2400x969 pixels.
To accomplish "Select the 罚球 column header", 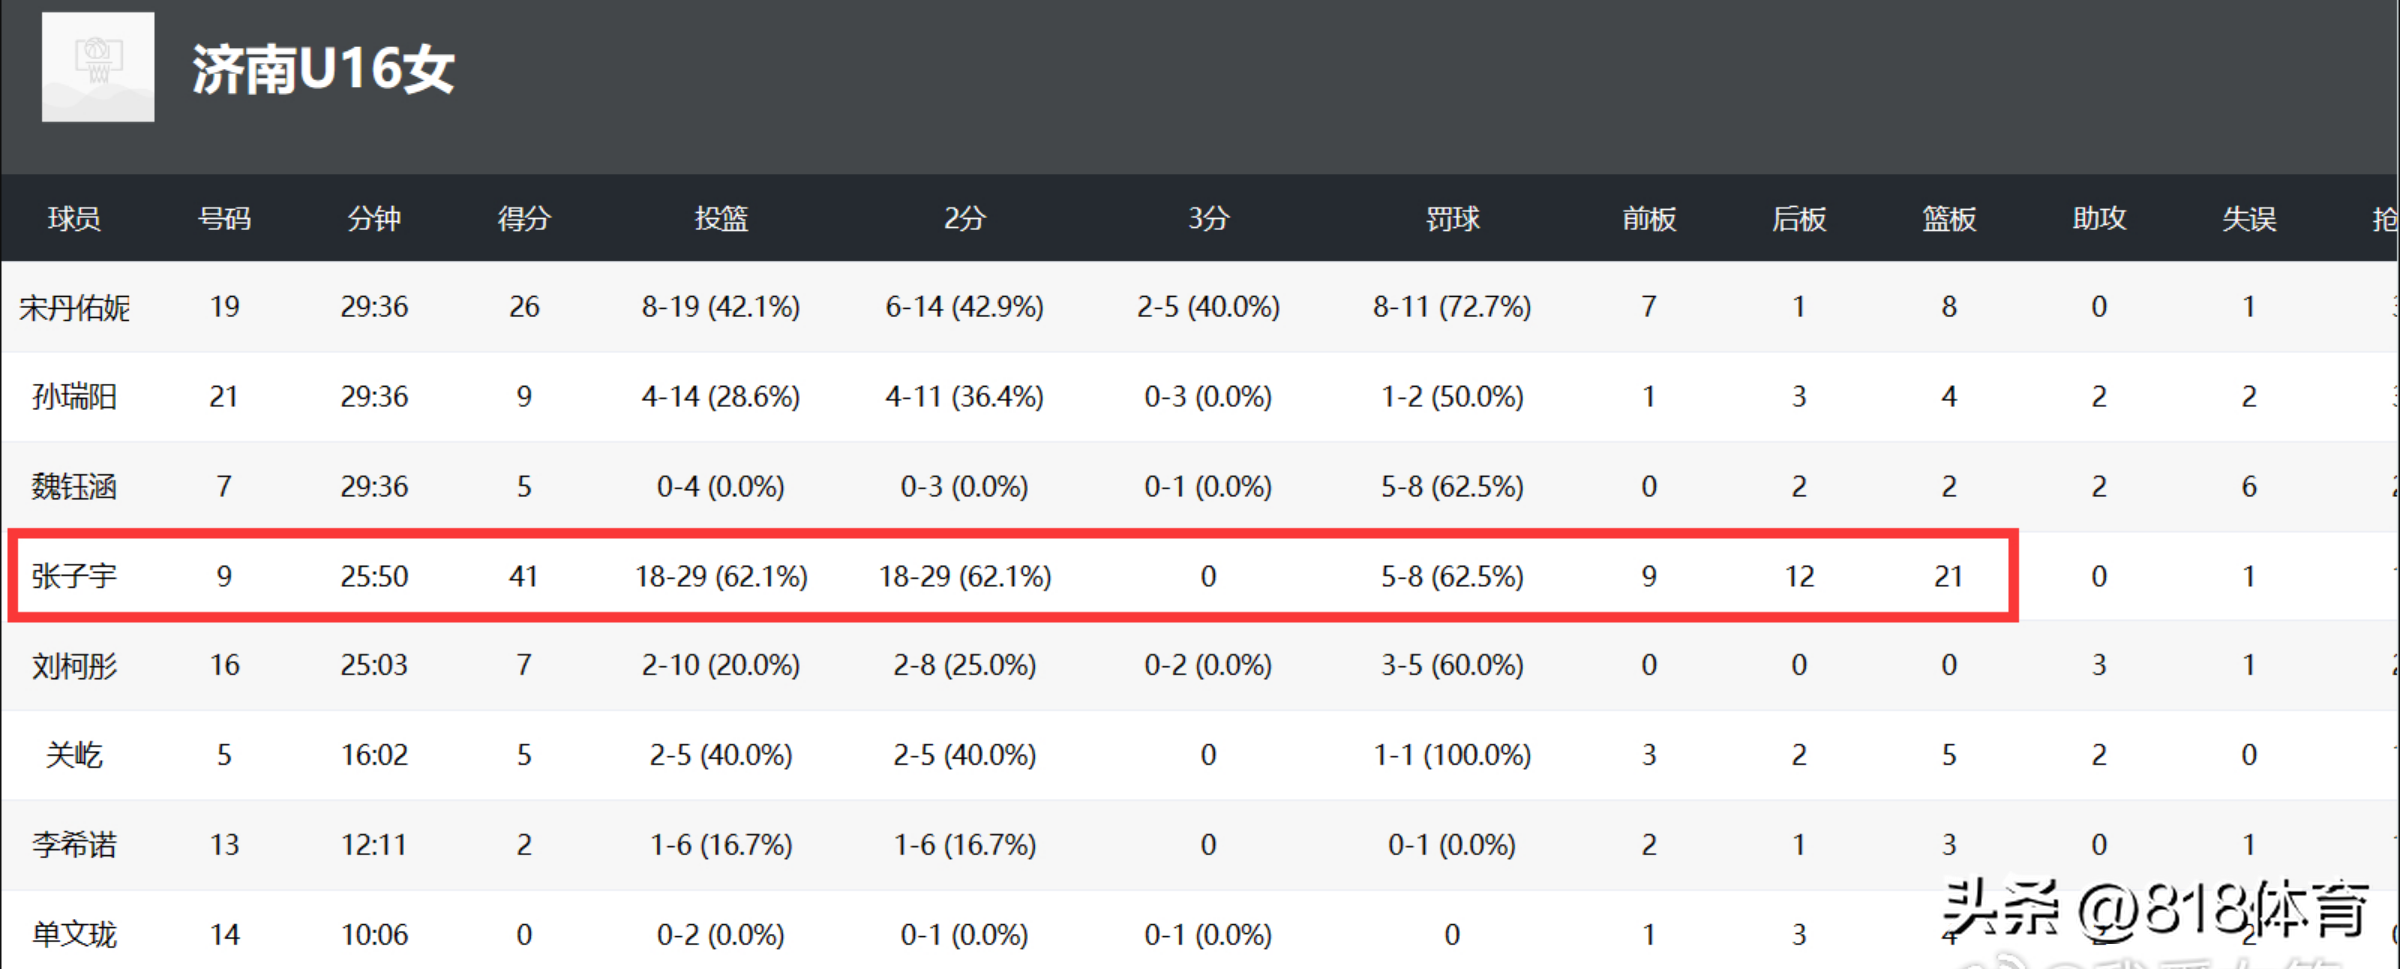I will [x=1452, y=218].
